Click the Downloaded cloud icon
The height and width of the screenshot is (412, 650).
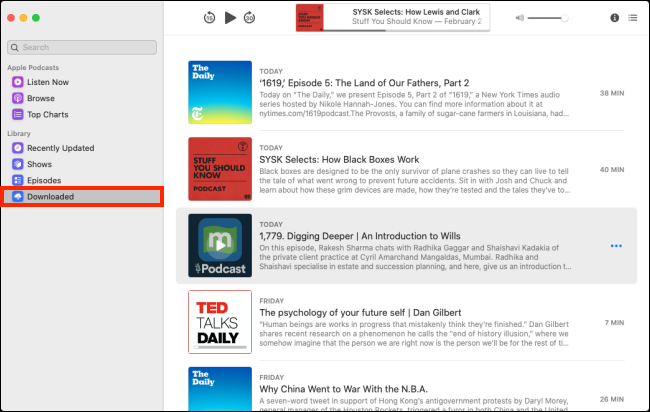tap(17, 196)
